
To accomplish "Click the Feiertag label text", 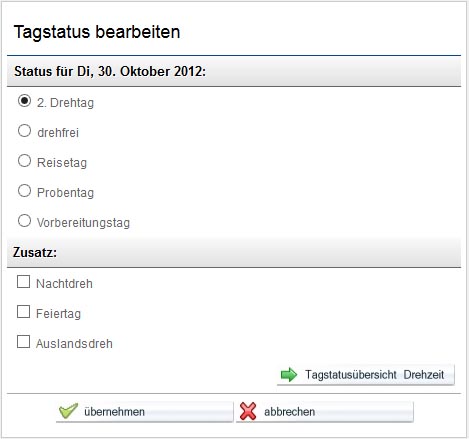I will tap(58, 314).
